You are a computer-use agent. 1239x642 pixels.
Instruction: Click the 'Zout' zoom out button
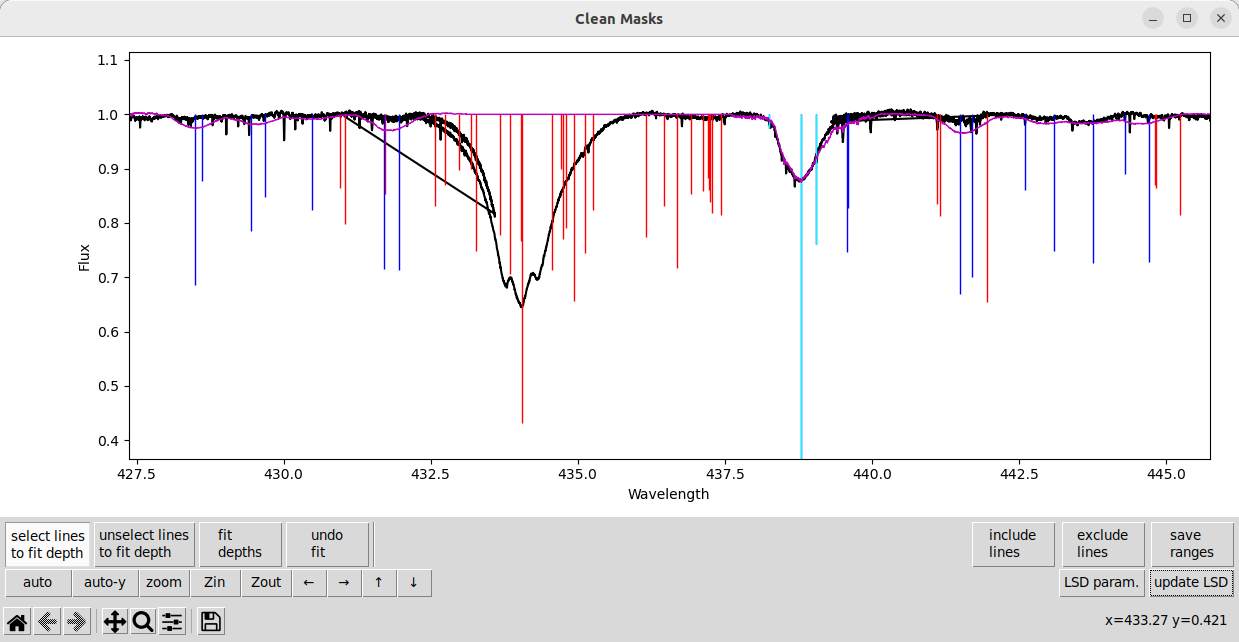266,582
